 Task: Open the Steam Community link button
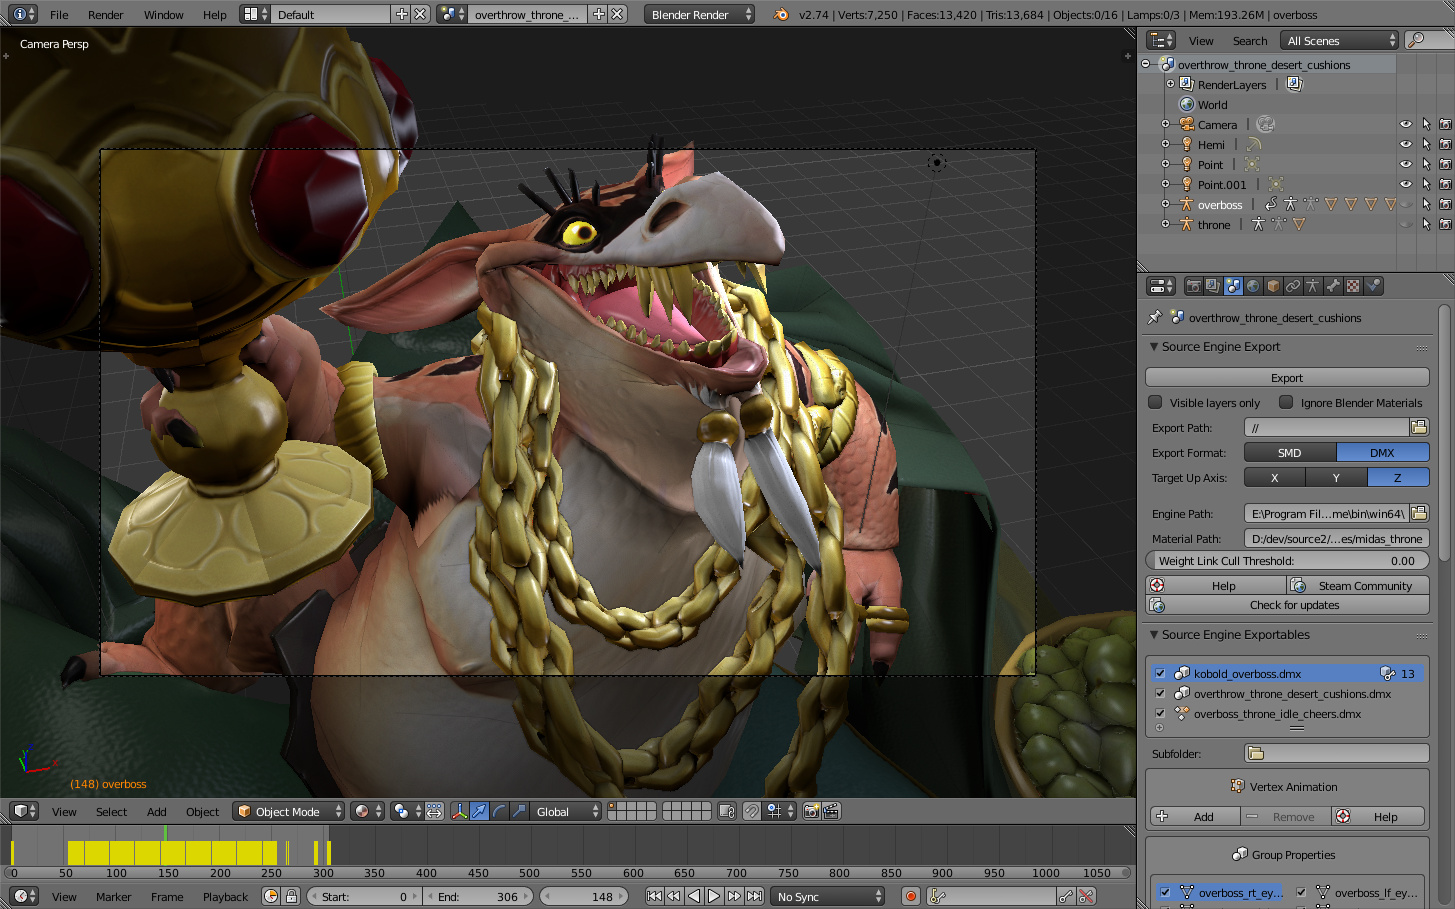click(x=1358, y=585)
